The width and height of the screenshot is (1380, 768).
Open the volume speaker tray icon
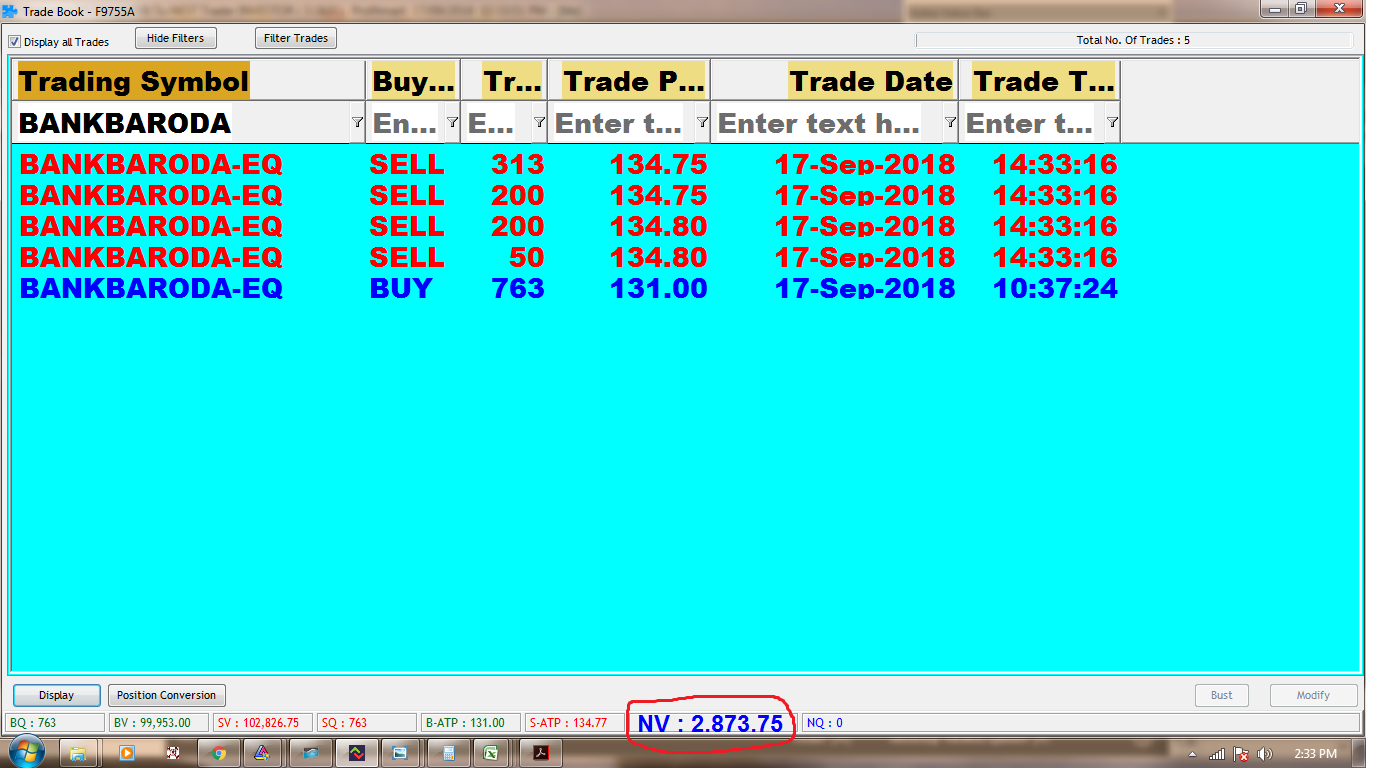click(1265, 754)
